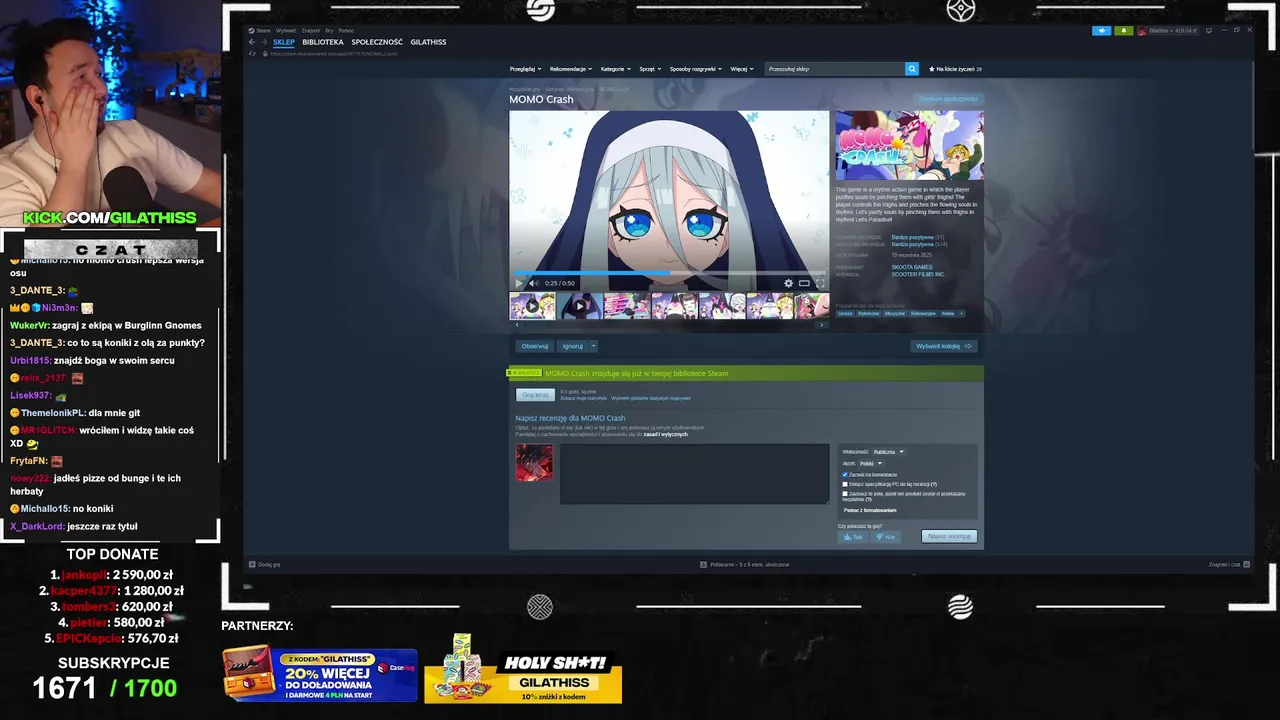The height and width of the screenshot is (720, 1280).
Task: Go back with Steam back arrow
Action: pyautogui.click(x=252, y=42)
